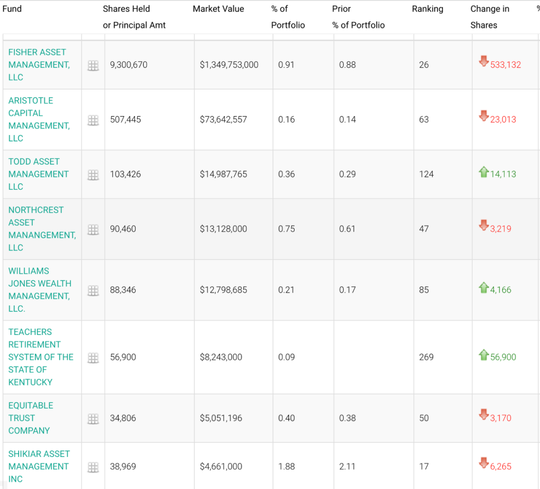Sort by Prior % of Portfolio header

pyautogui.click(x=358, y=17)
